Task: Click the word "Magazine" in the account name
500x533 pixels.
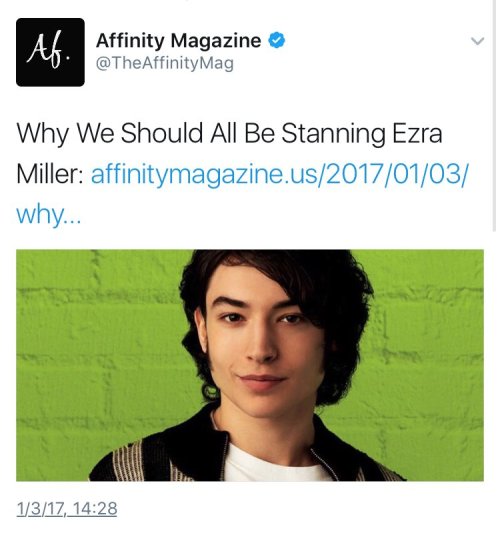Action: point(216,41)
